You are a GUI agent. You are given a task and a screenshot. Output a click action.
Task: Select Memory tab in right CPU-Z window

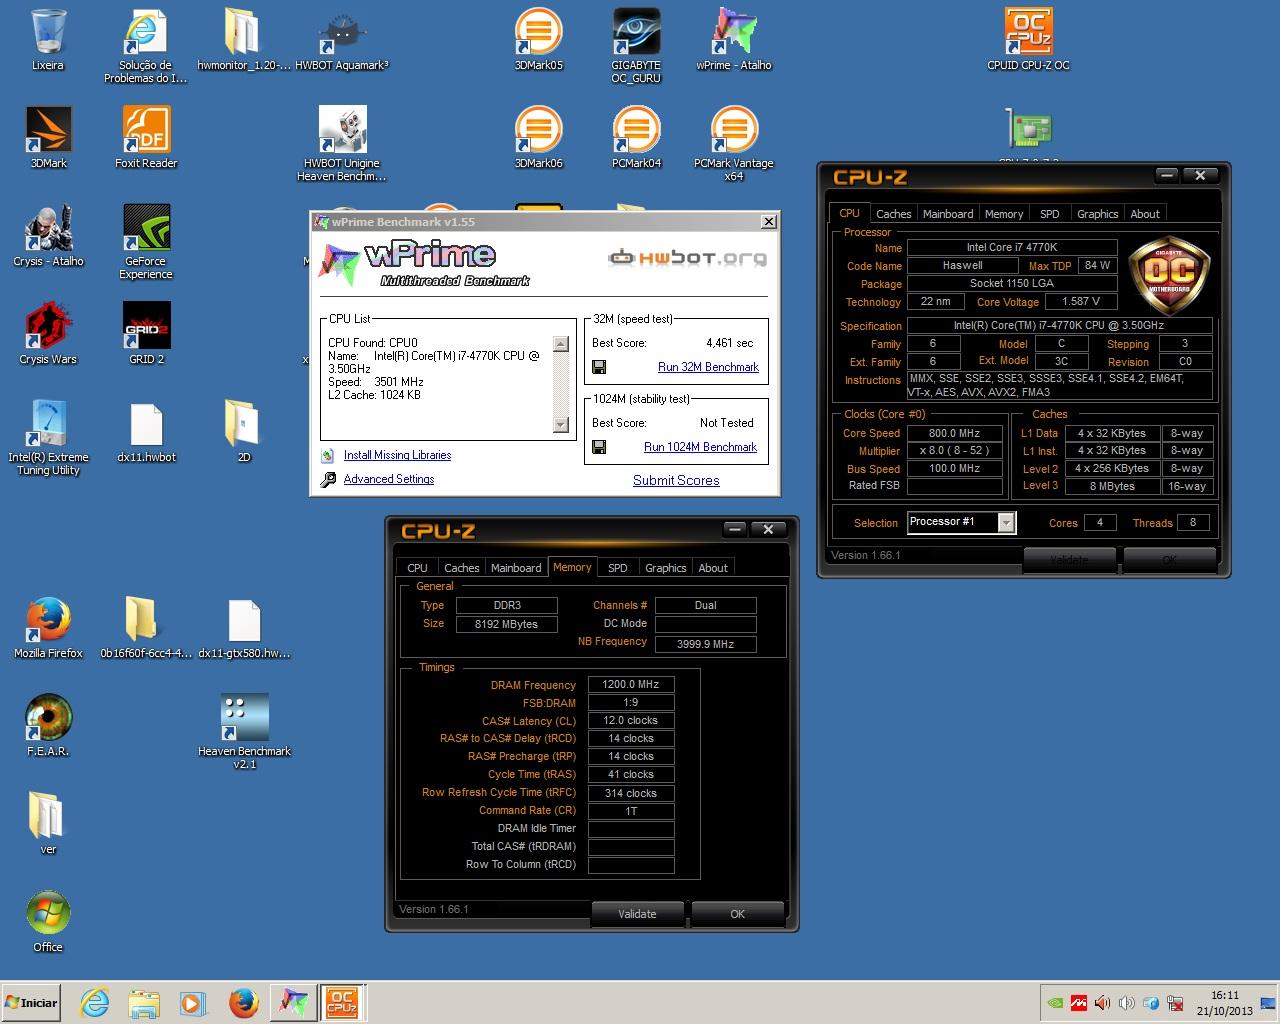(x=1004, y=214)
